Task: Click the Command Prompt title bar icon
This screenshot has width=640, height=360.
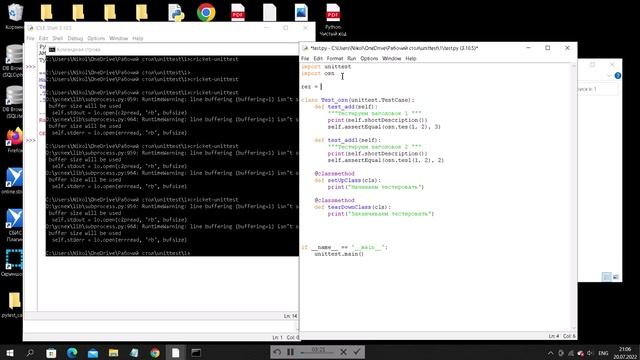Action: [52, 49]
